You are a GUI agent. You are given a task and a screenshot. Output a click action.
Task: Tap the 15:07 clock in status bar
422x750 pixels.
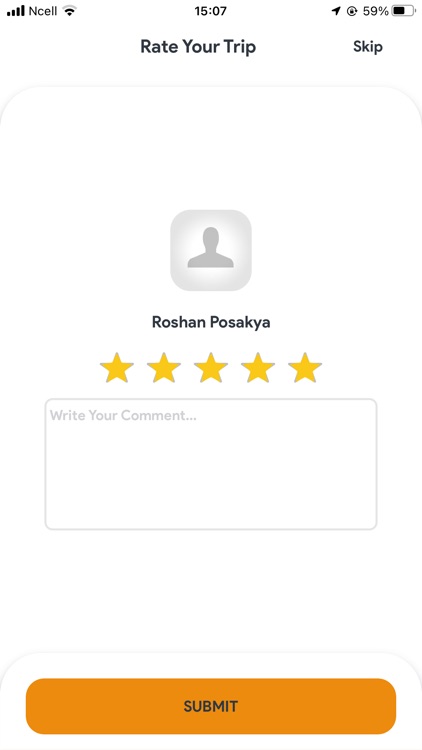pyautogui.click(x=211, y=11)
